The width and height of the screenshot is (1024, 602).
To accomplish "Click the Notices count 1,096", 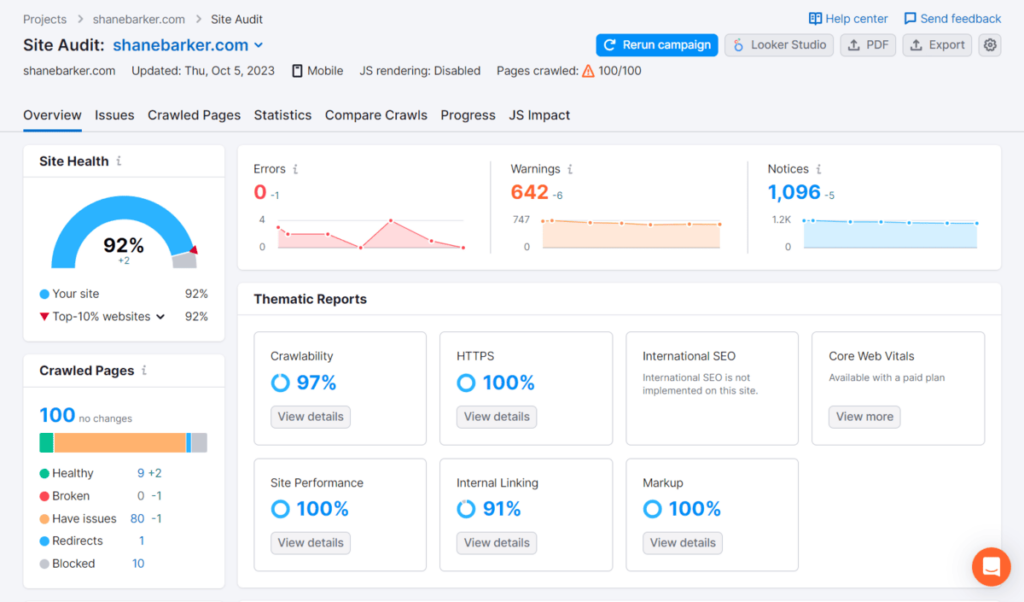I will point(794,192).
